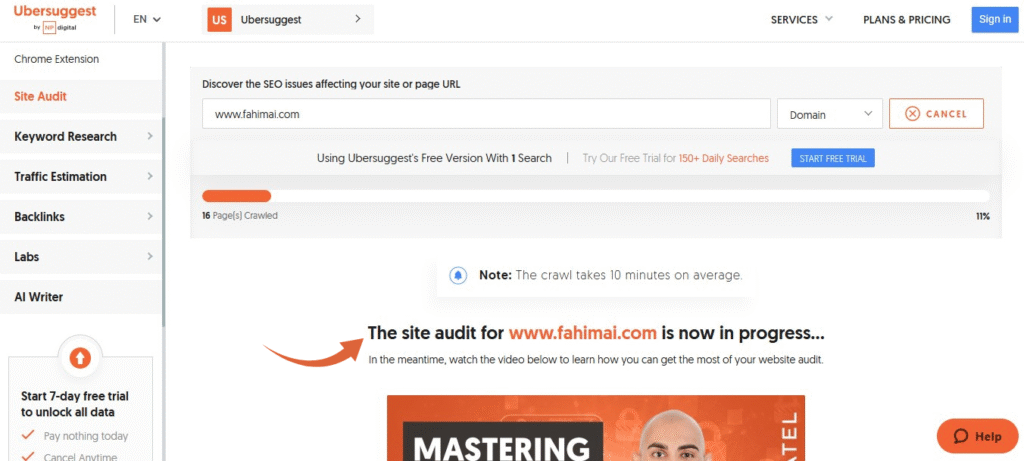Screen dimensions: 1024x461
Task: Click the '16 Page(s) Crawled' text
Action: coord(240,215)
